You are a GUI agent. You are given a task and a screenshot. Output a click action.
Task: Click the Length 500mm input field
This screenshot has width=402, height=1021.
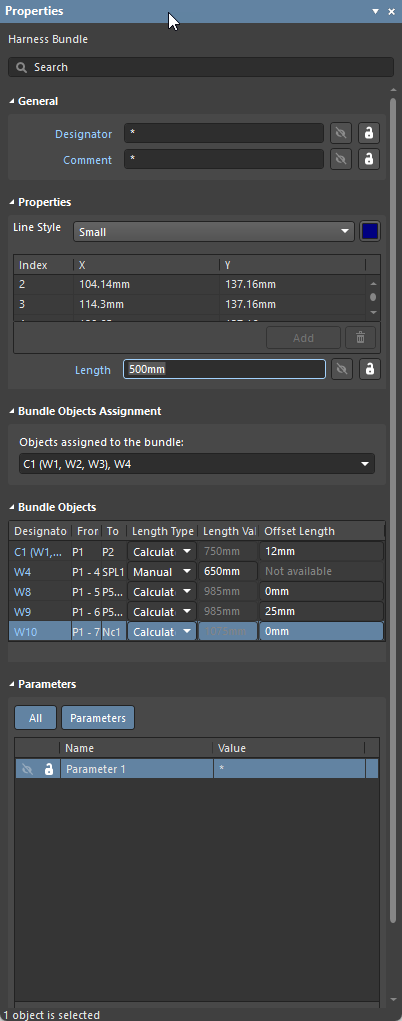point(224,369)
